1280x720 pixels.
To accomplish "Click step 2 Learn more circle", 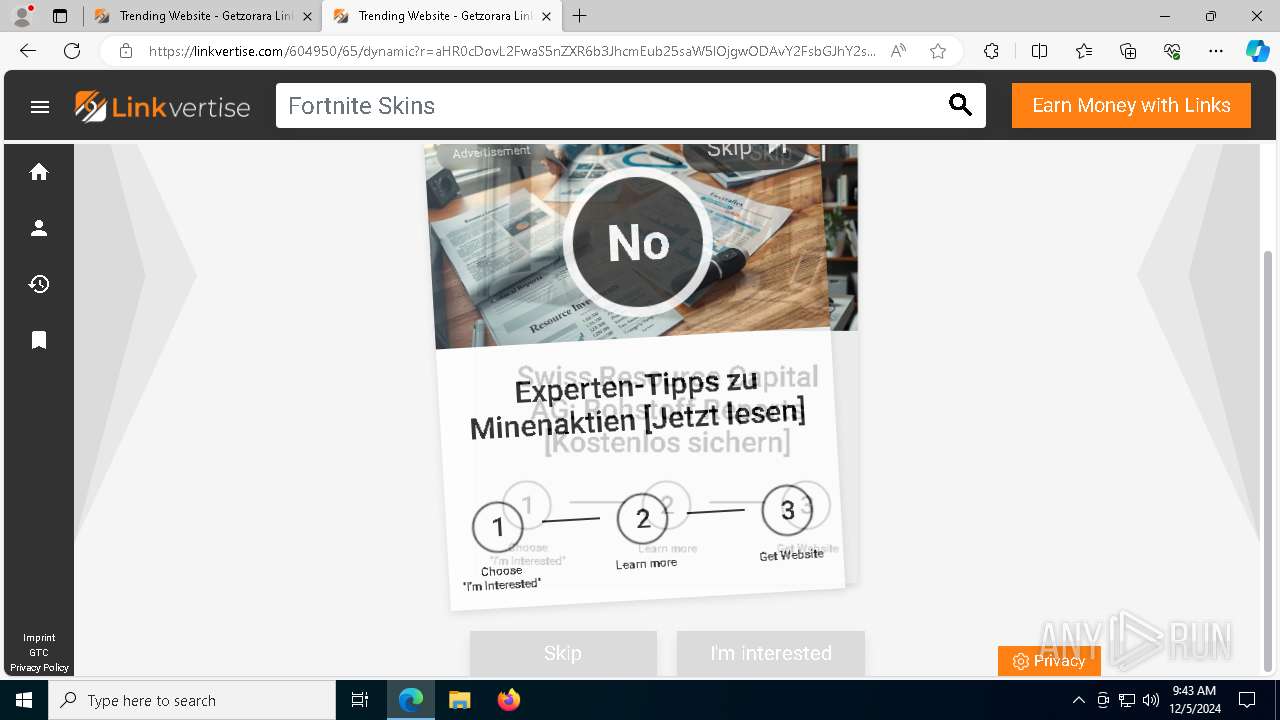I will (643, 518).
